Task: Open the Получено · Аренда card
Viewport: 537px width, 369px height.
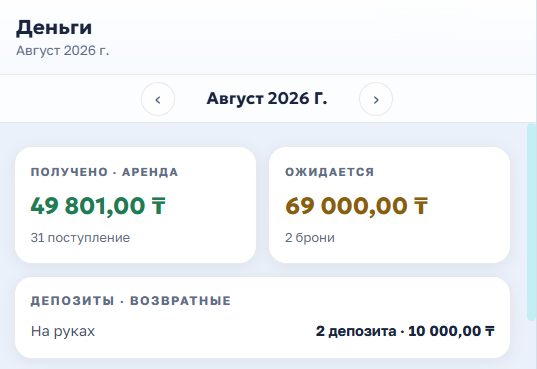Action: (136, 205)
